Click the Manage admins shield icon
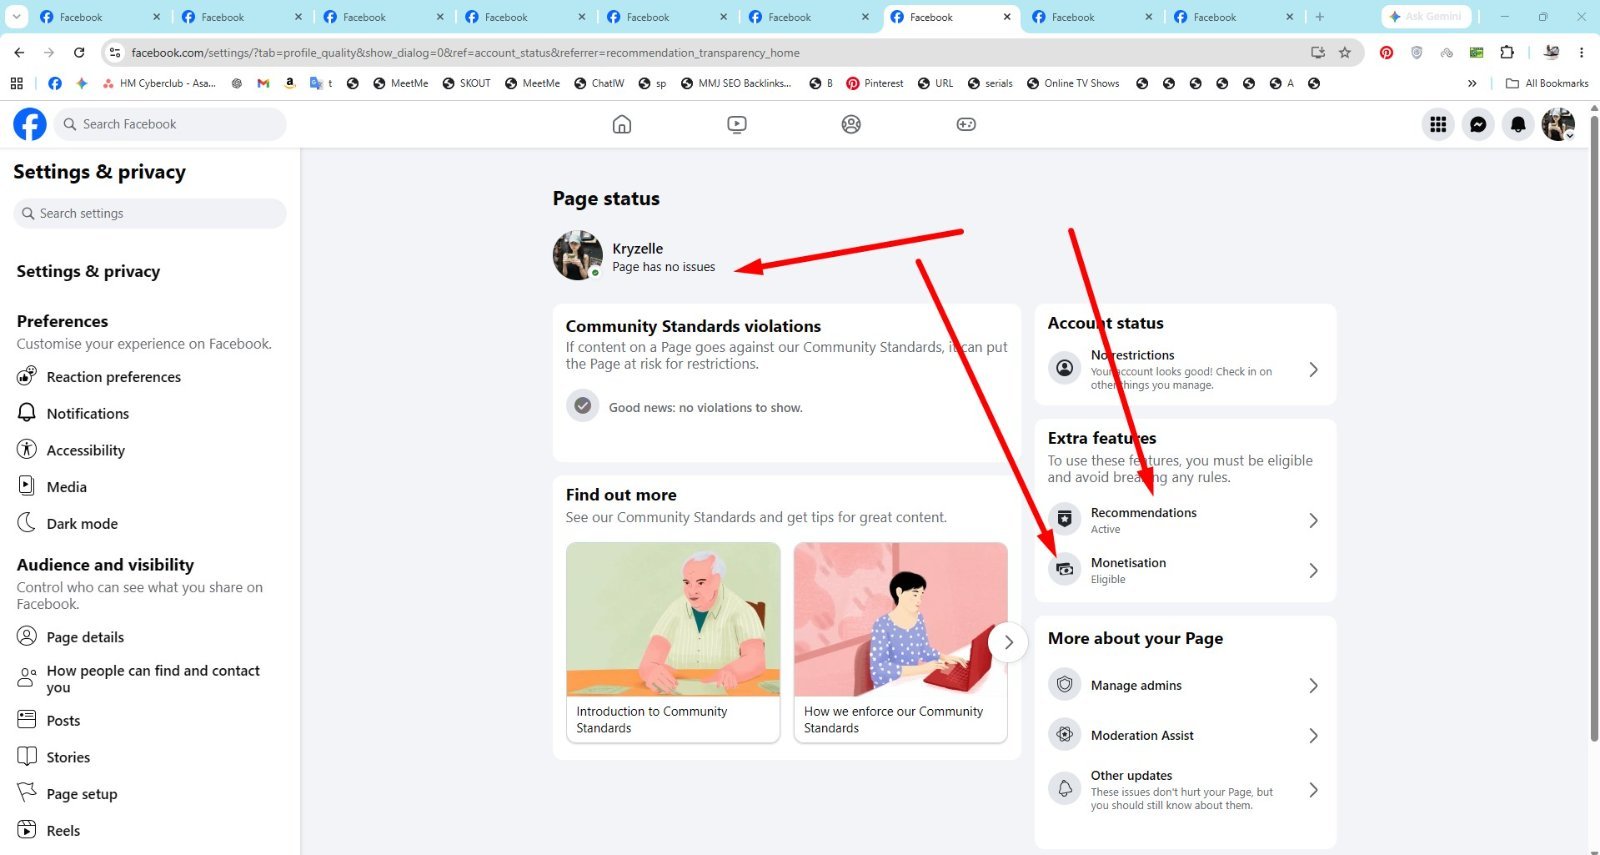This screenshot has width=1600, height=855. coord(1065,685)
